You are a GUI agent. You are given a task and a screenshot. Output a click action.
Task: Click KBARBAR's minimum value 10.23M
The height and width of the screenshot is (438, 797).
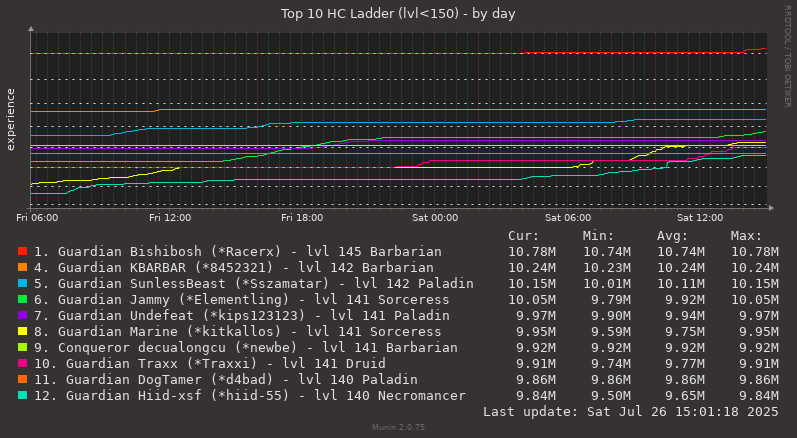(x=607, y=267)
